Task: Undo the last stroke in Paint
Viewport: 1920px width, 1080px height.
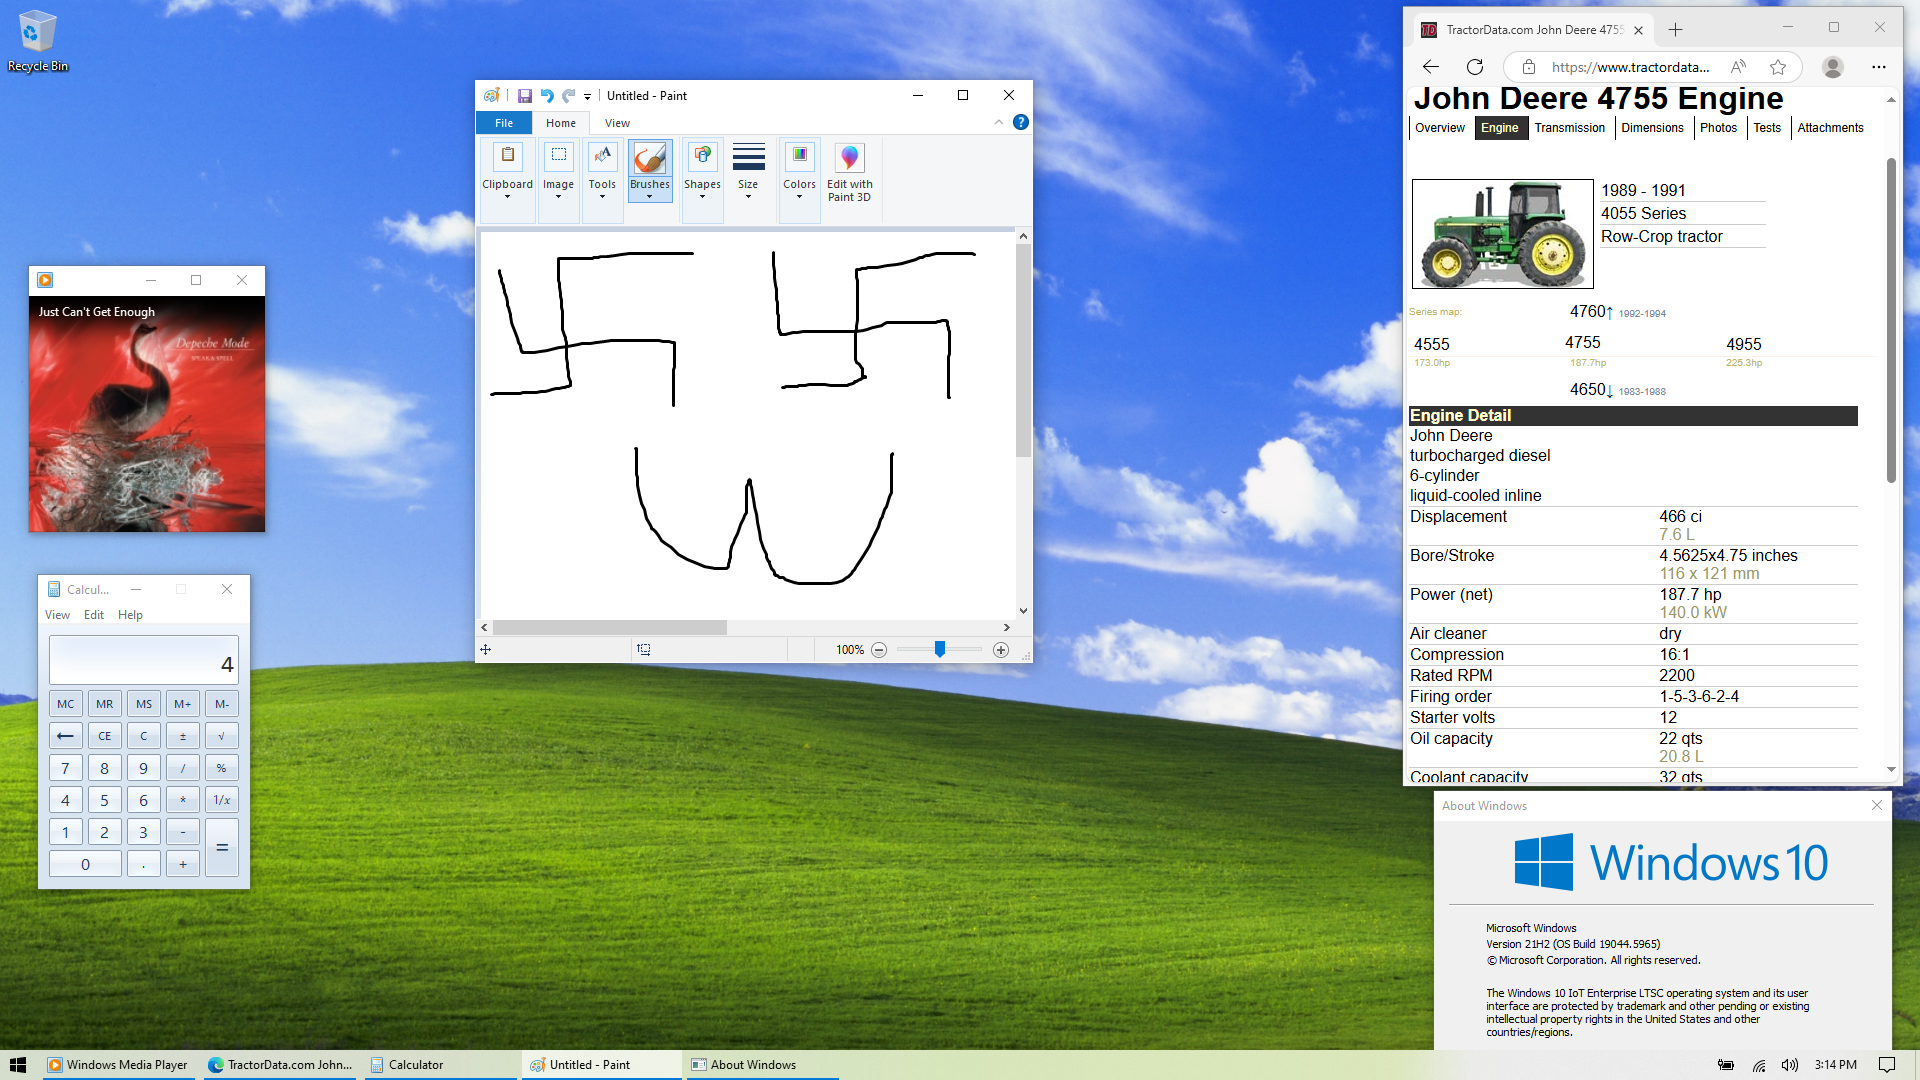Action: (547, 96)
